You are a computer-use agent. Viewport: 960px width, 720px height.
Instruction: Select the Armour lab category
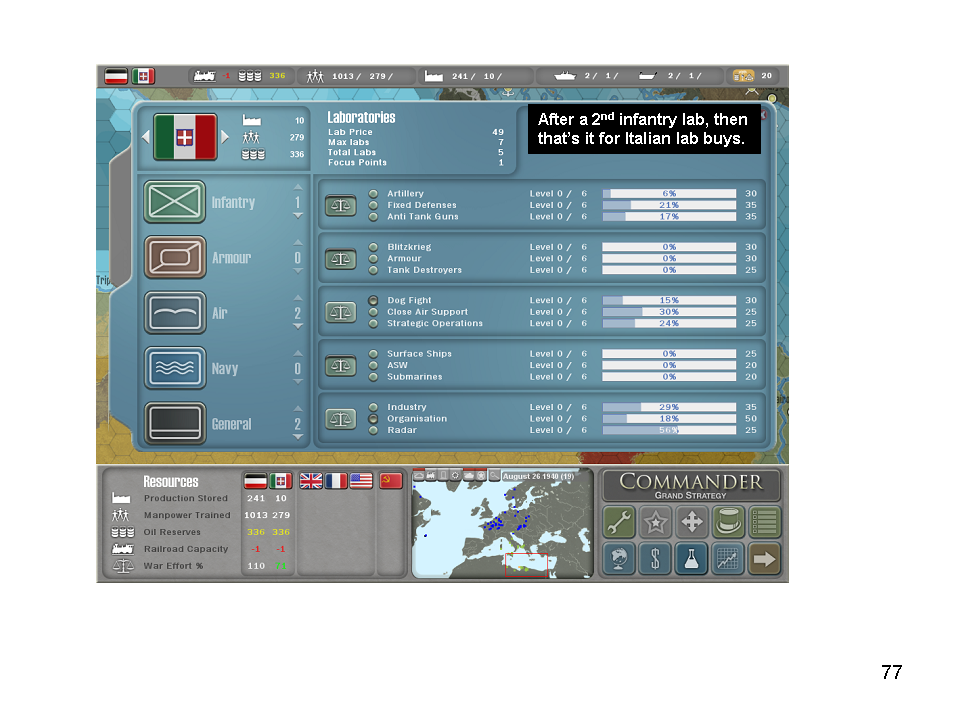(175, 257)
